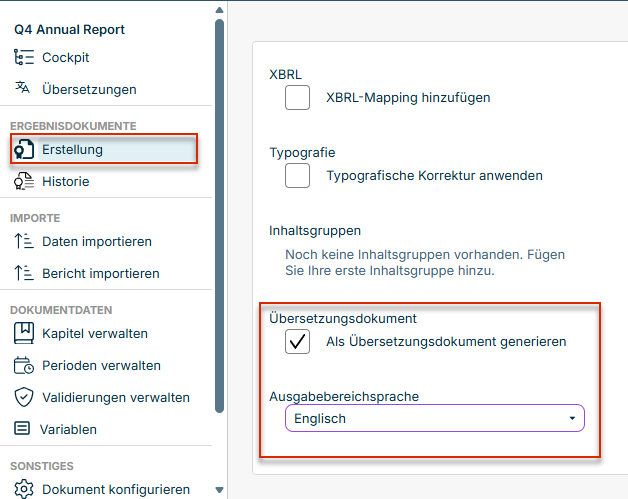Viewport: 628px width, 499px height.
Task: Click the Erstellung document certificate icon
Action: pos(24,149)
